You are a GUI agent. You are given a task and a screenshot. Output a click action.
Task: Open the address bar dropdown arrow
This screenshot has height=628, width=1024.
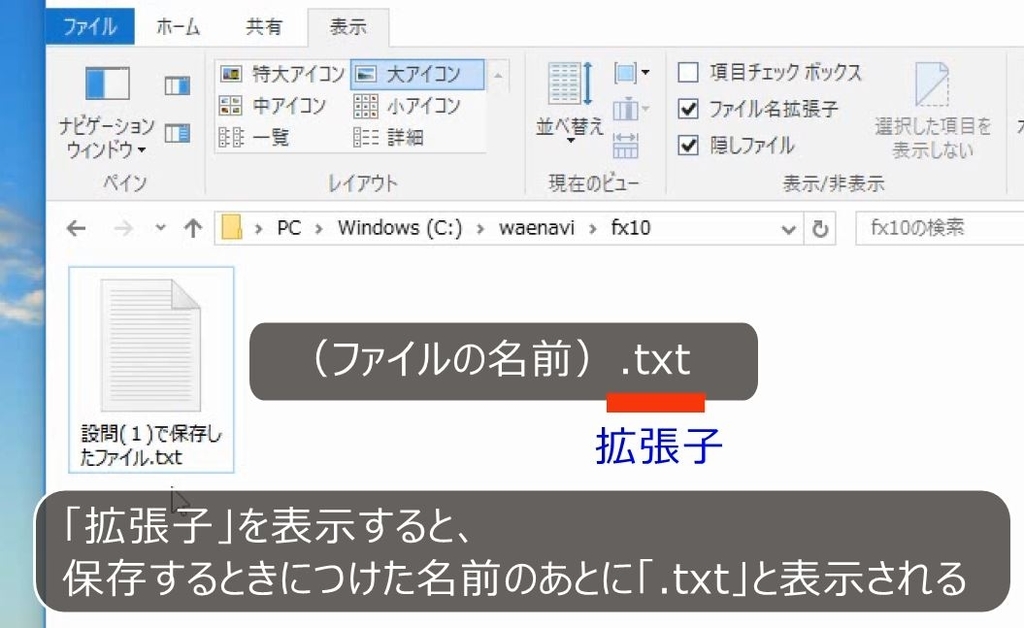click(789, 228)
